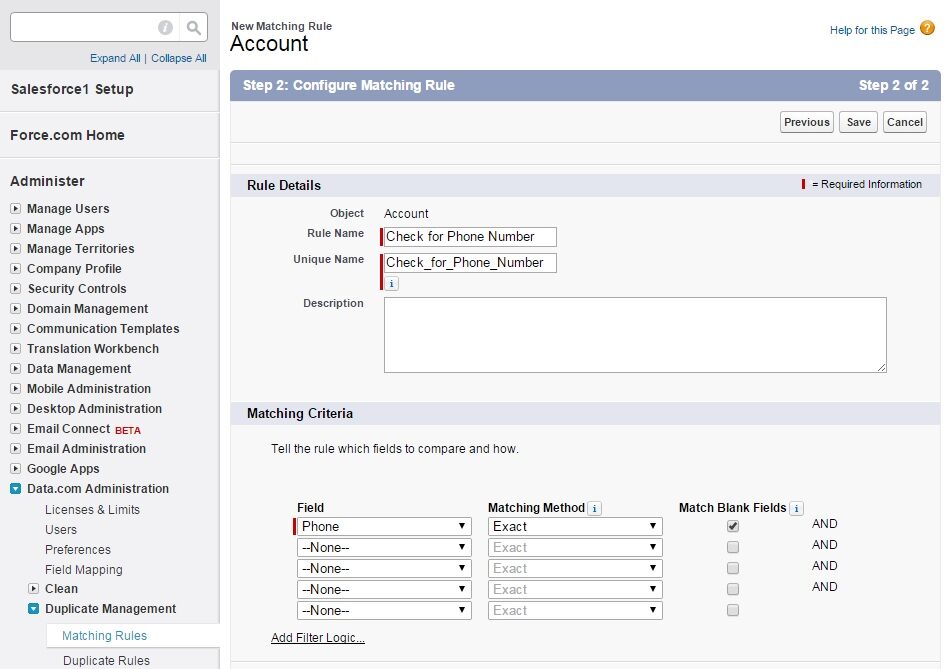Click the search magnifier icon in sidebar
Image resolution: width=951 pixels, height=669 pixels.
pyautogui.click(x=194, y=28)
